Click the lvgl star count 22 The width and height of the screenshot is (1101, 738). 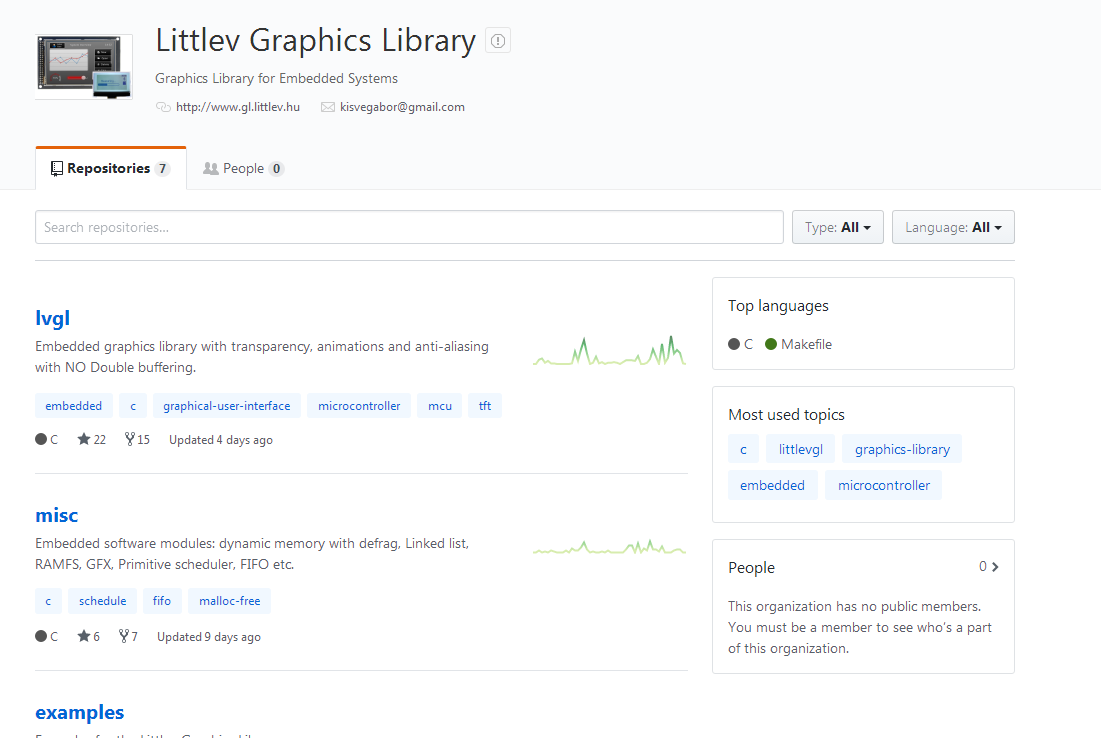point(91,440)
